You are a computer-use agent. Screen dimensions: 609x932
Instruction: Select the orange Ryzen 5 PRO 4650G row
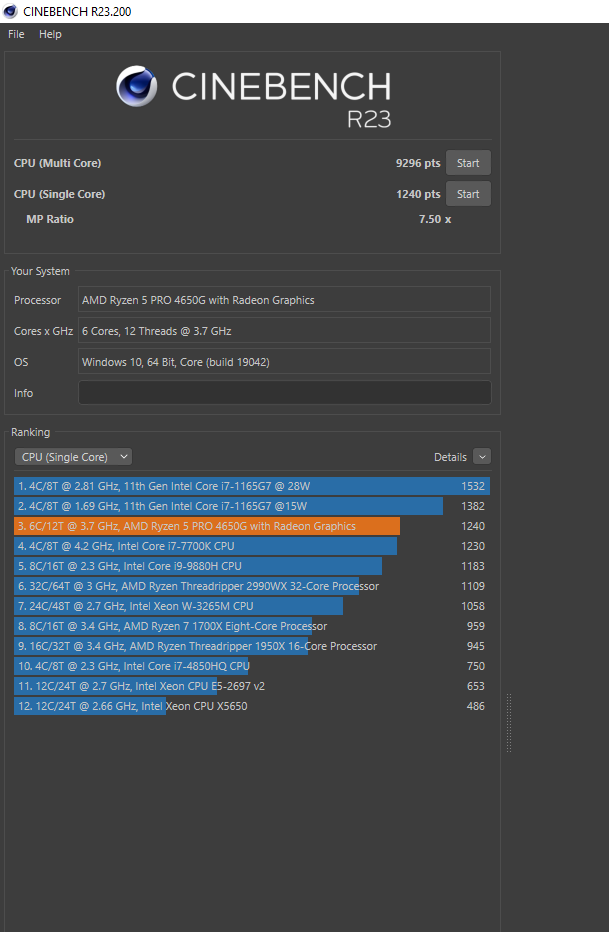click(252, 526)
